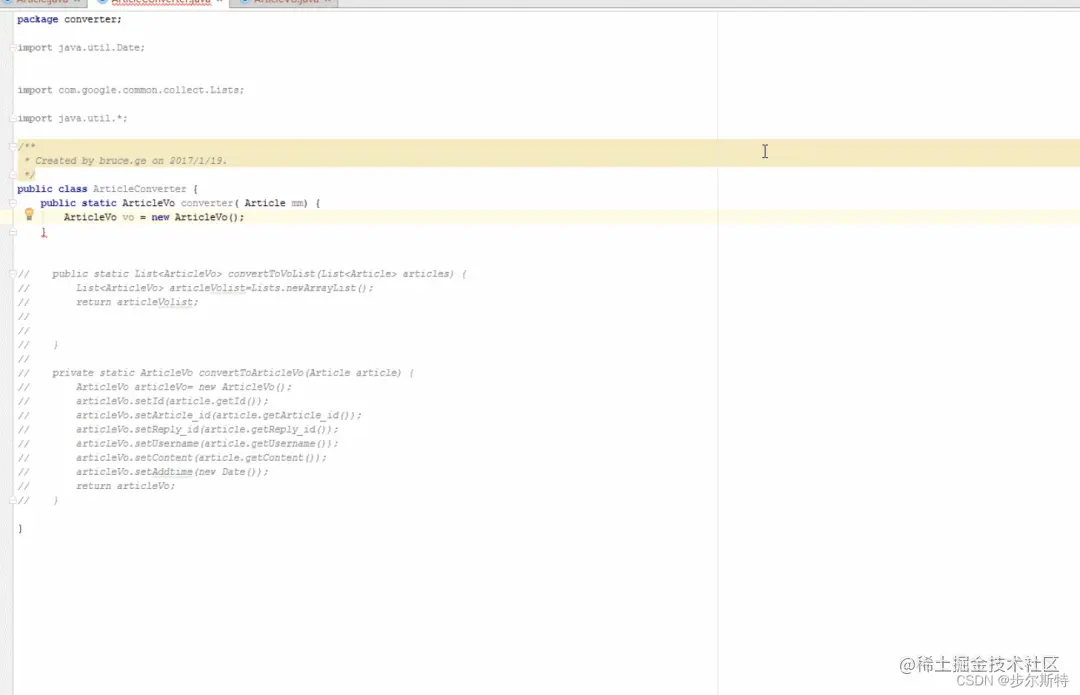Click the final closing brace of the class
Viewport: 1080px width, 695px height.
click(20, 528)
